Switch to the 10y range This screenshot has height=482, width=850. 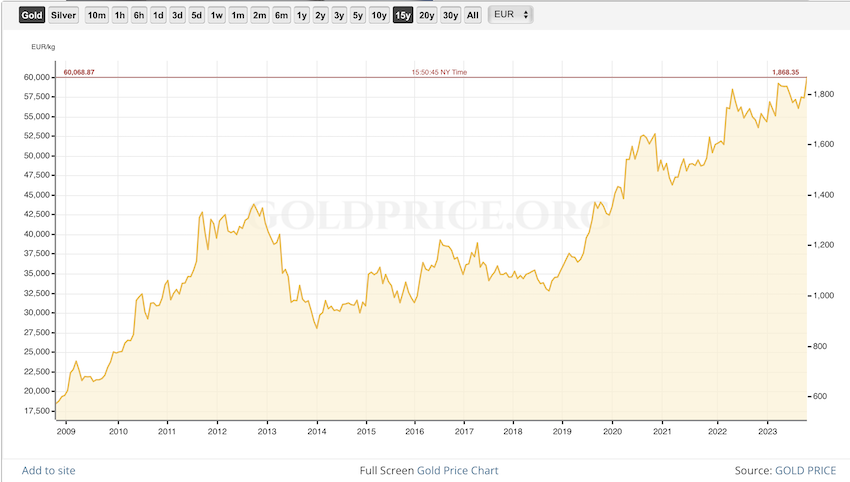379,15
